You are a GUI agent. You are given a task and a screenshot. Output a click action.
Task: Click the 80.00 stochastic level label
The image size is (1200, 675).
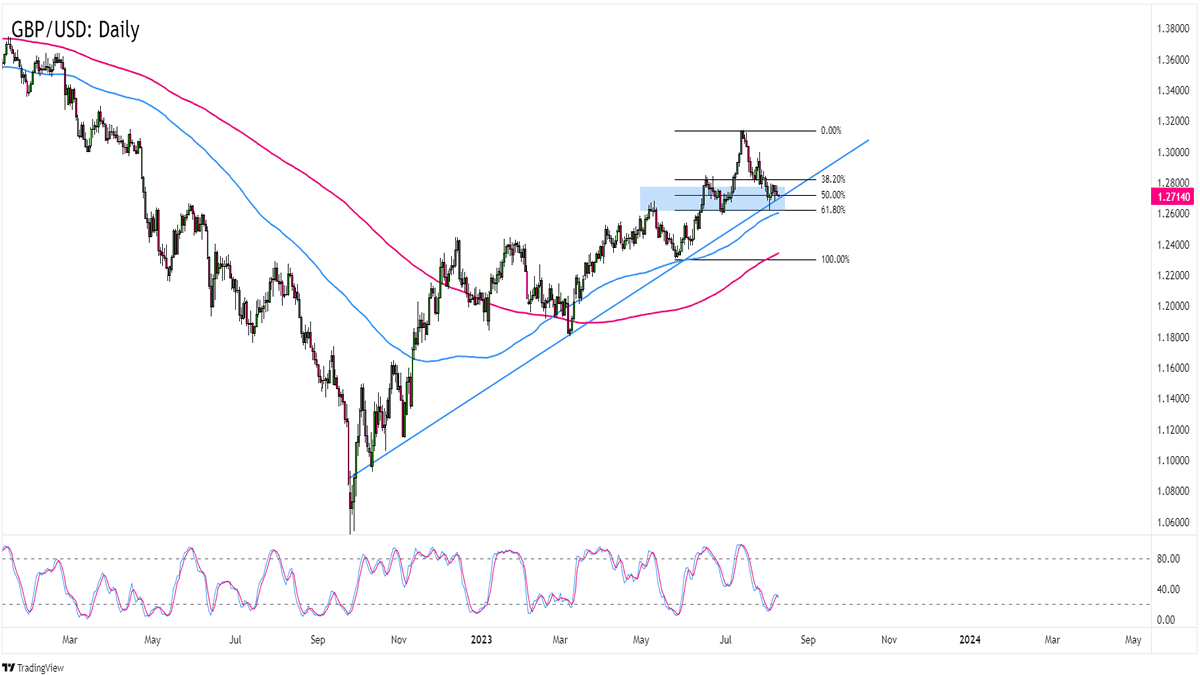point(1165,558)
